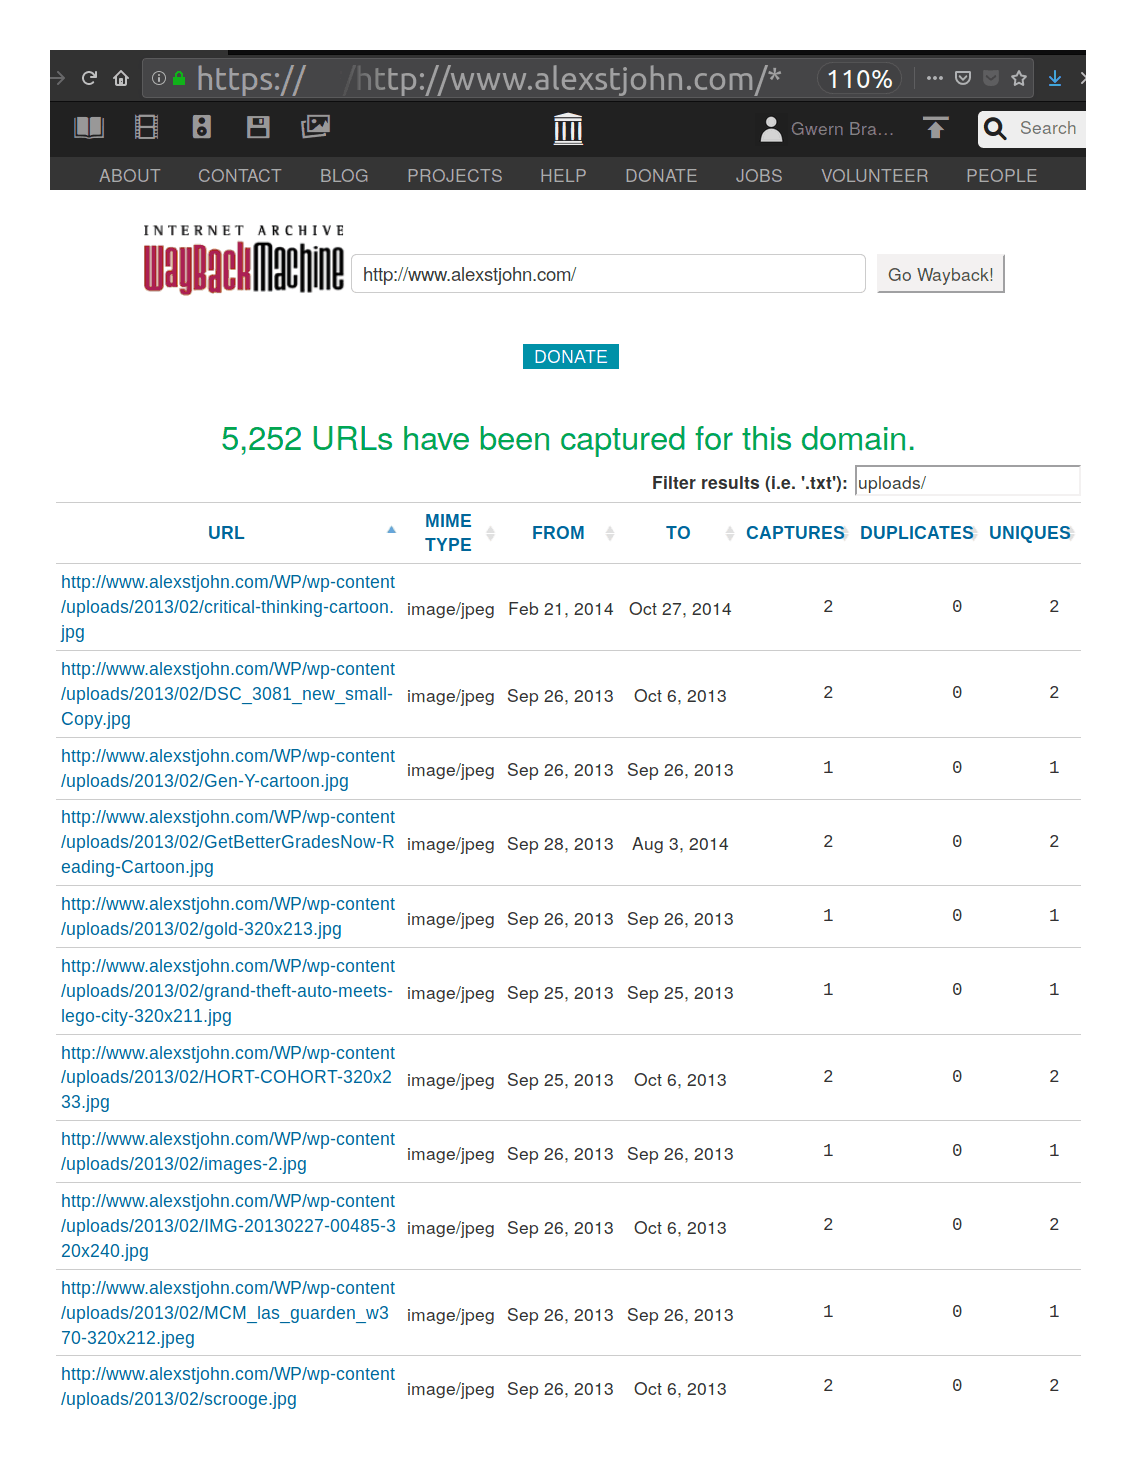Screen dimensions: 1136x1460
Task: Open the Internet Archive texts collection icon
Action: click(88, 128)
